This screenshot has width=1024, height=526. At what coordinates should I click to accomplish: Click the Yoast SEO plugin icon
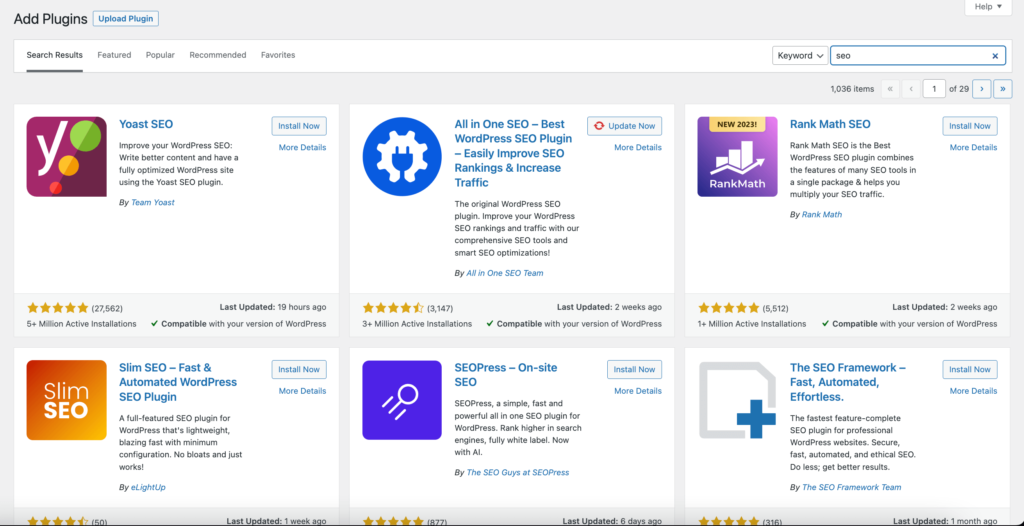[x=66, y=156]
